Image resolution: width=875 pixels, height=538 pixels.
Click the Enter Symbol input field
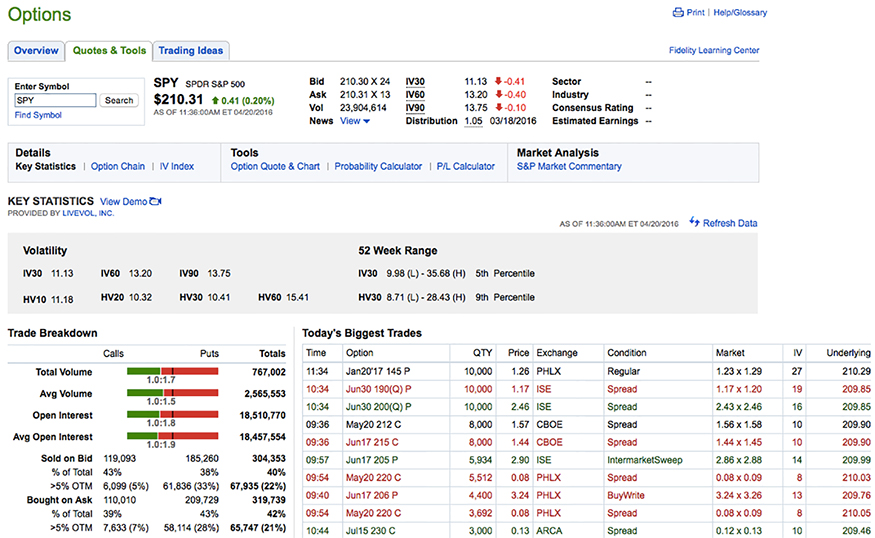pyautogui.click(x=55, y=100)
